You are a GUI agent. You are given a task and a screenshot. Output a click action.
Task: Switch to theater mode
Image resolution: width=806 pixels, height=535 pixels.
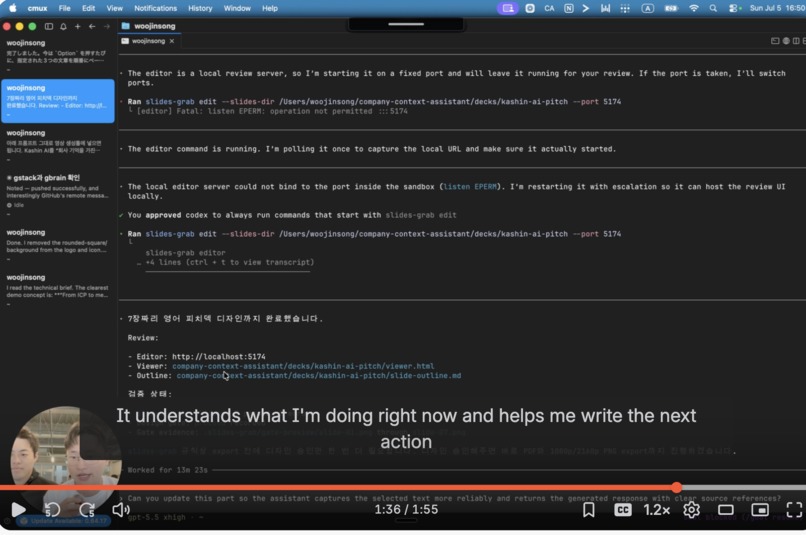pos(726,509)
